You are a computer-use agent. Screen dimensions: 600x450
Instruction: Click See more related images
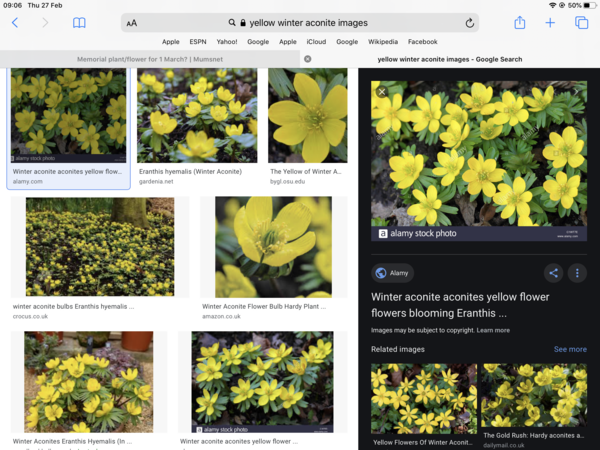click(570, 349)
